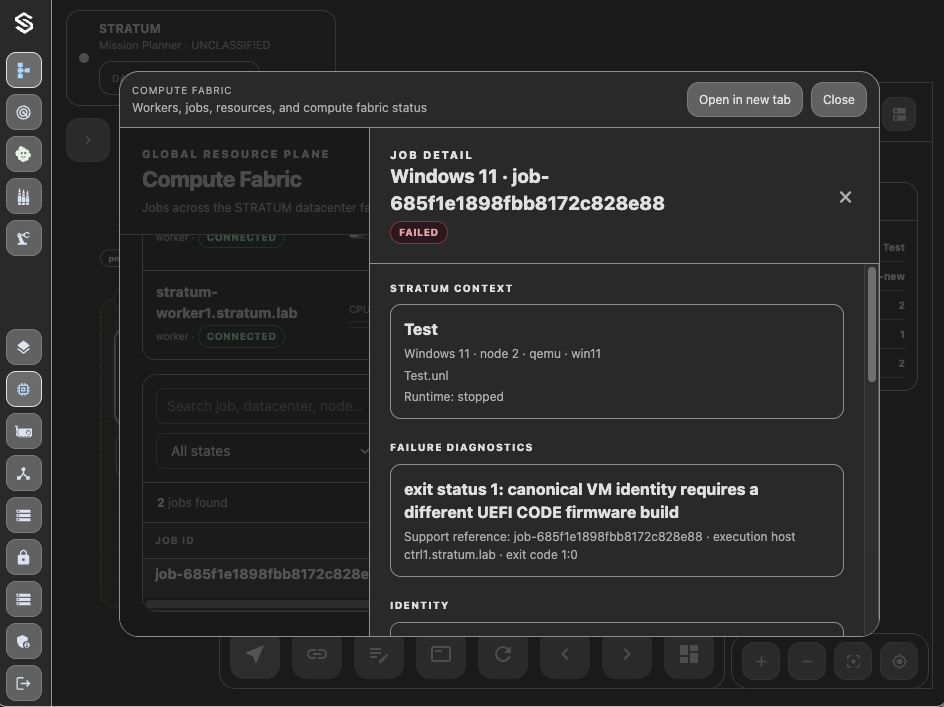Click Windows 11 · node 2 · qemu · win11 line
The height and width of the screenshot is (707, 944).
[x=503, y=354]
